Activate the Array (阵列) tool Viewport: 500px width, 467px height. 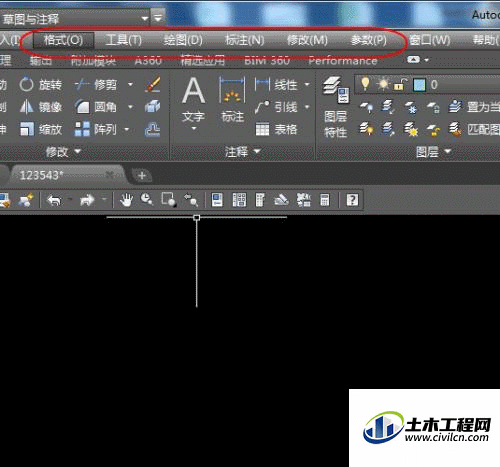point(96,129)
